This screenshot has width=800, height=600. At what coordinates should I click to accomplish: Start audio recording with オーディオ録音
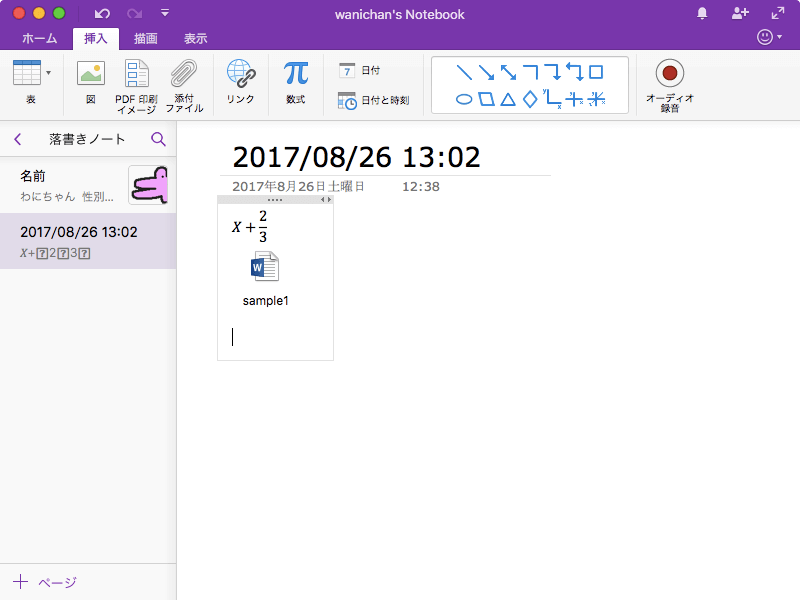[x=669, y=86]
